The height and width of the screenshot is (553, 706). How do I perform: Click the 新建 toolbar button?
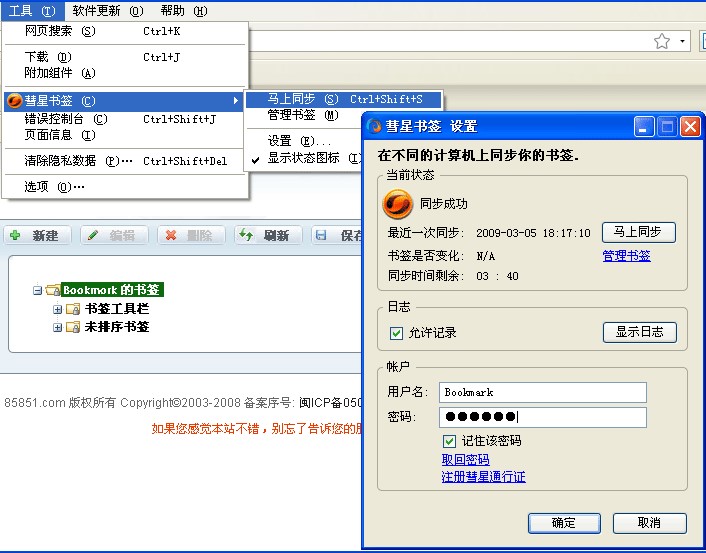(x=38, y=235)
